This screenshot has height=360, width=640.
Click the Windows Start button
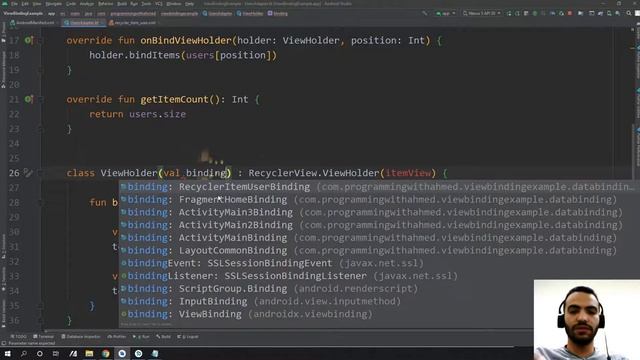[x=7, y=353]
